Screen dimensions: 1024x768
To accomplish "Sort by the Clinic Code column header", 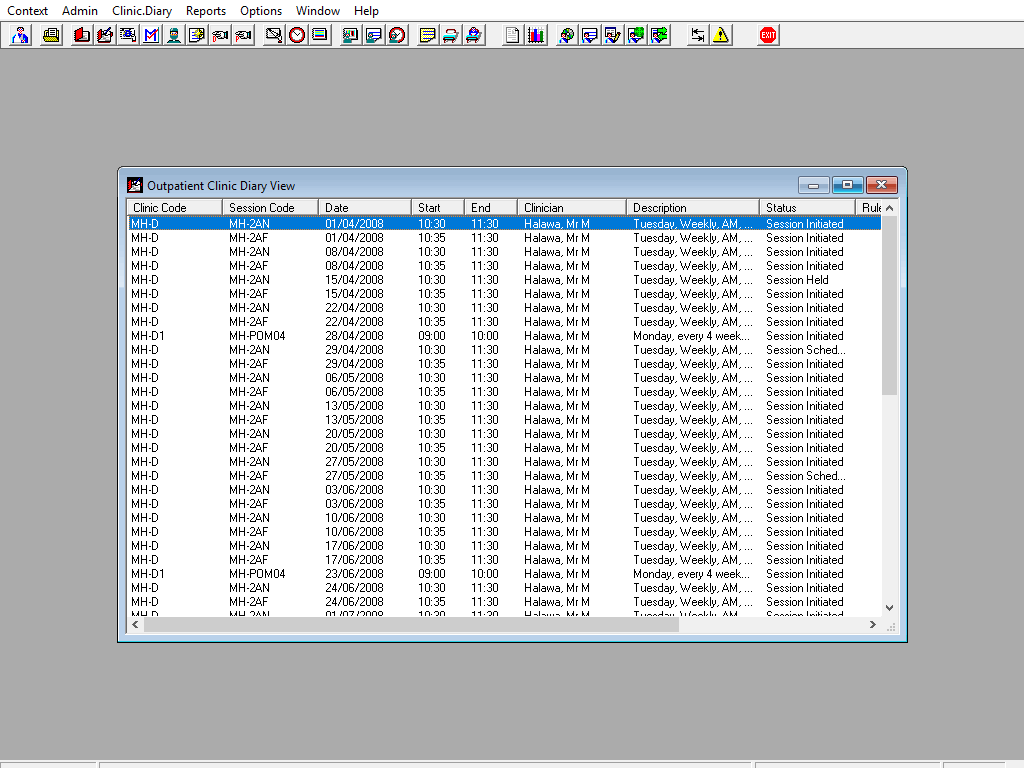I will pos(175,208).
